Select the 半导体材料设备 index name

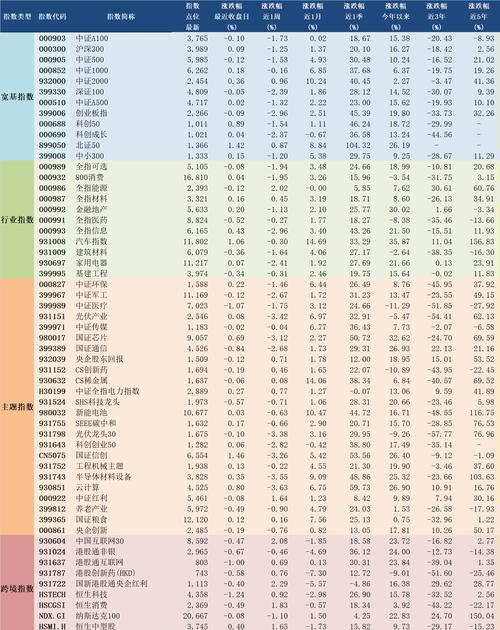pos(104,477)
